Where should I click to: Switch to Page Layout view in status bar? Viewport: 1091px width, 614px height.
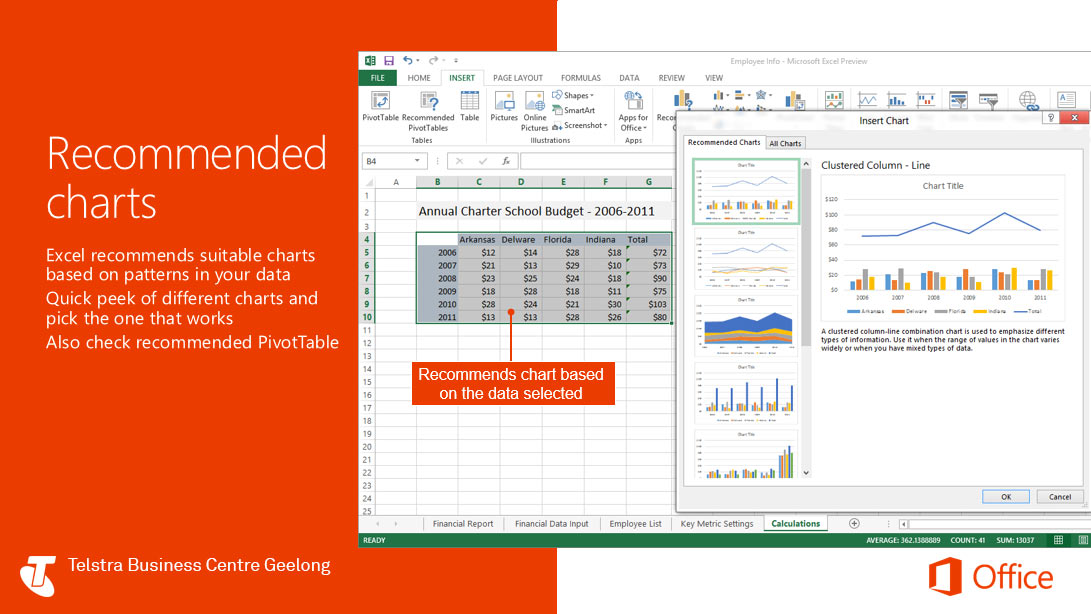tap(1083, 540)
